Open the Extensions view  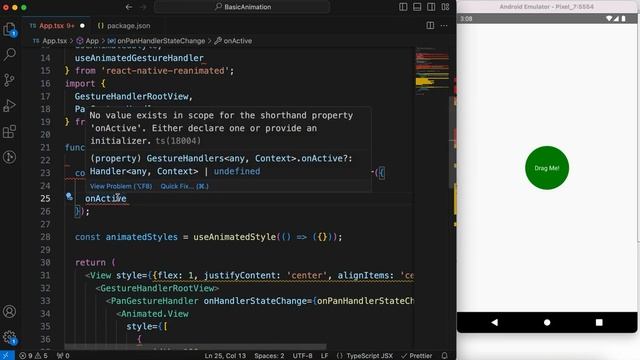(9, 131)
